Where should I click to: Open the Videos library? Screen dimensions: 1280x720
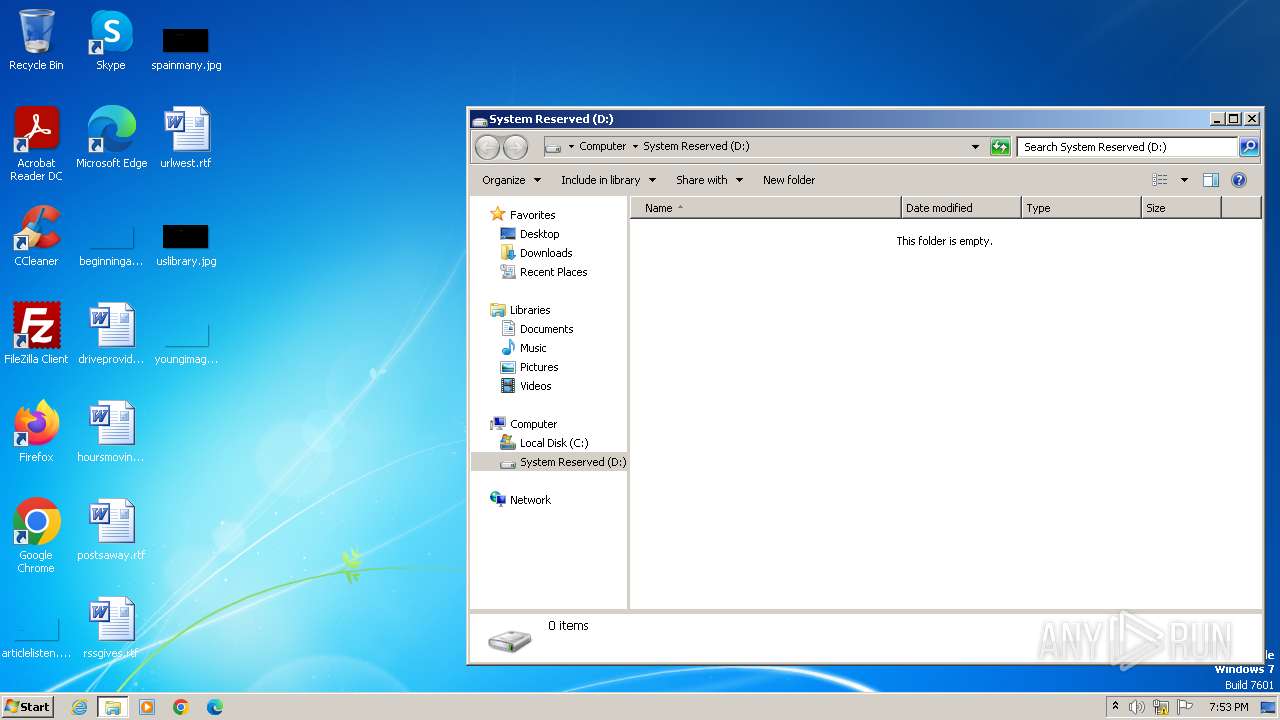tap(535, 386)
